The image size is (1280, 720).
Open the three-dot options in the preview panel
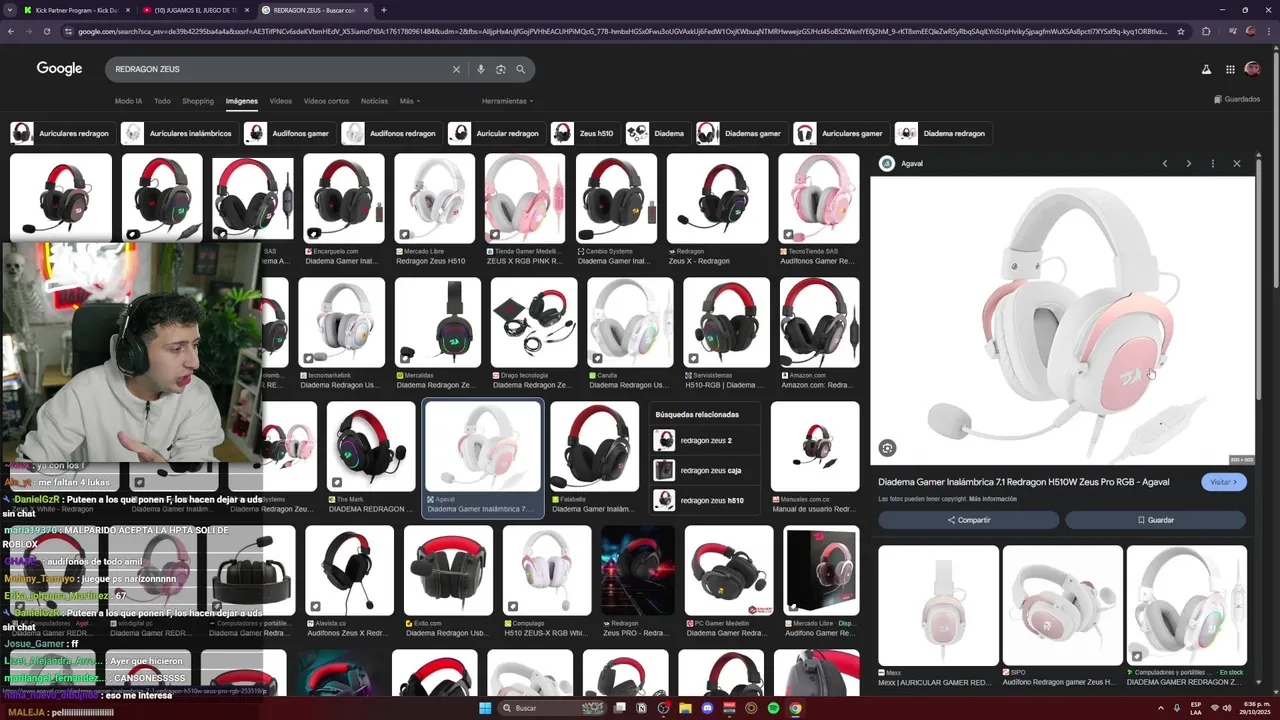[x=1213, y=163]
